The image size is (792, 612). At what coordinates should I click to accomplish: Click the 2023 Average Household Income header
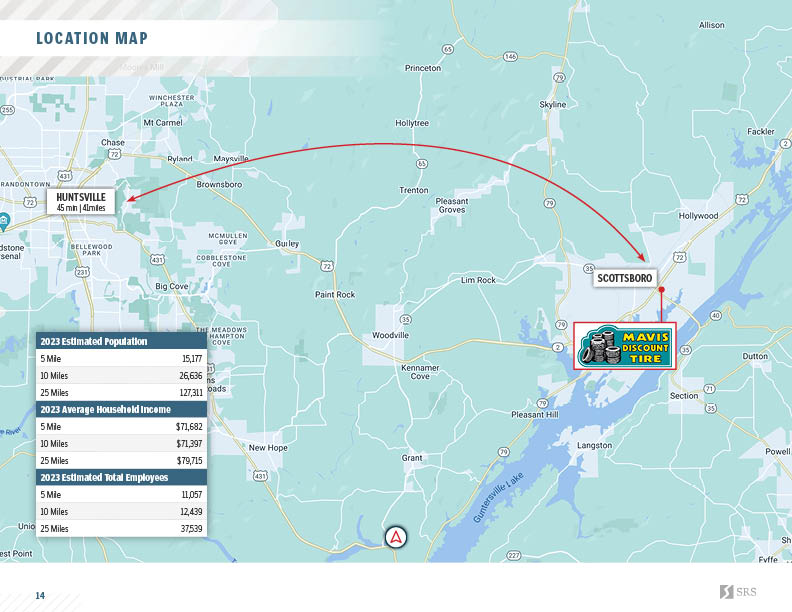(x=122, y=410)
